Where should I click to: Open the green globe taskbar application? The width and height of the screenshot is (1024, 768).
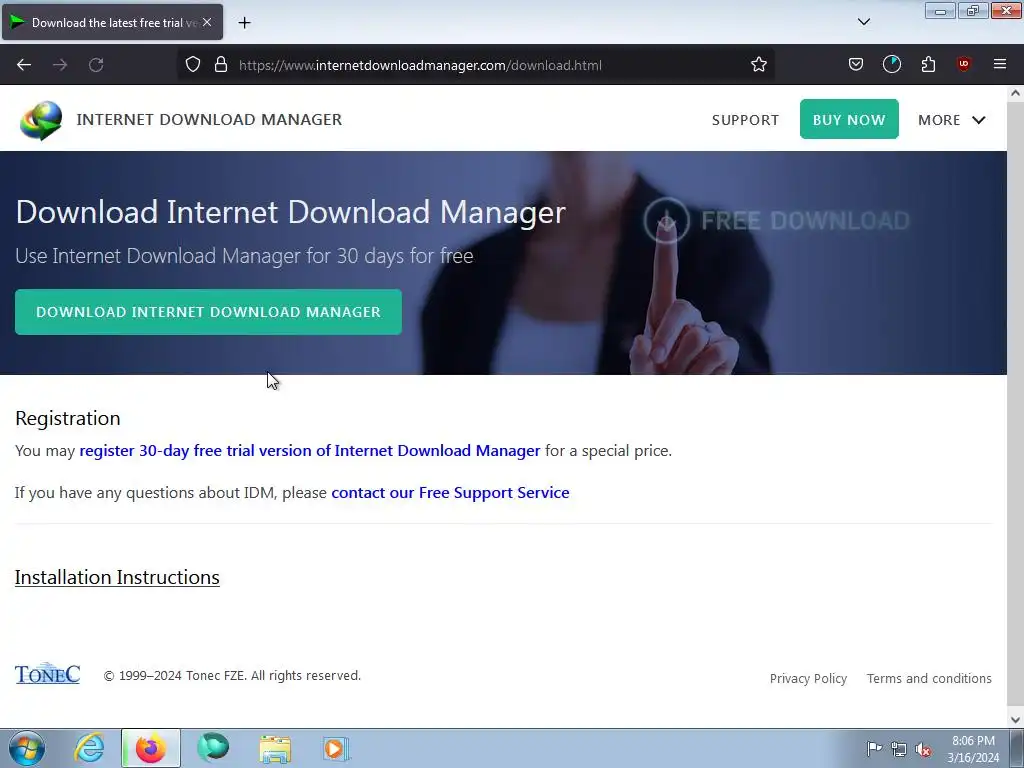click(213, 748)
